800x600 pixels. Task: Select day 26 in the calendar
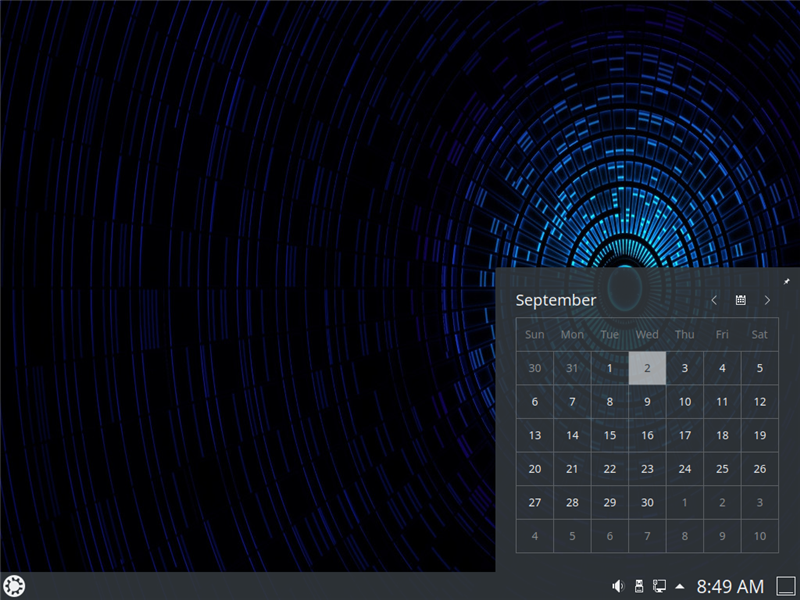[760, 469]
